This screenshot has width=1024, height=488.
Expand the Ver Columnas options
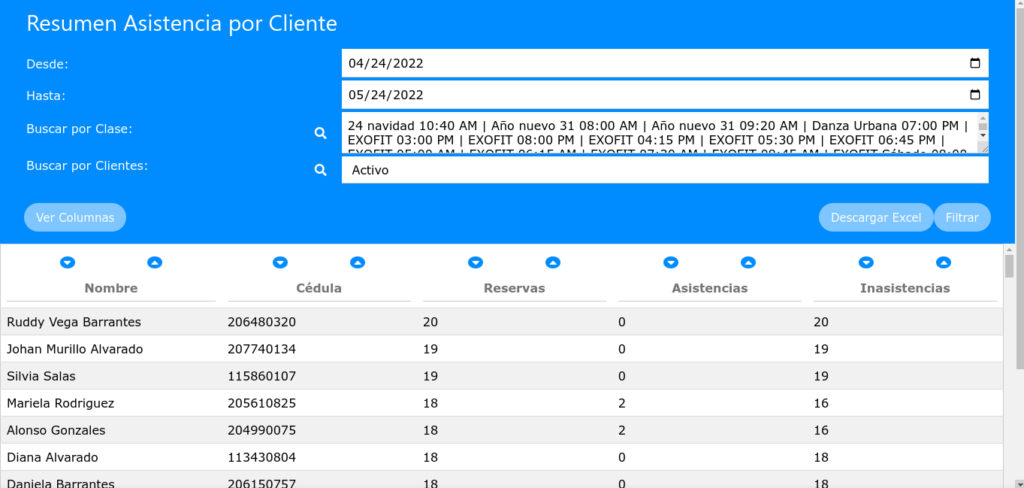point(75,217)
